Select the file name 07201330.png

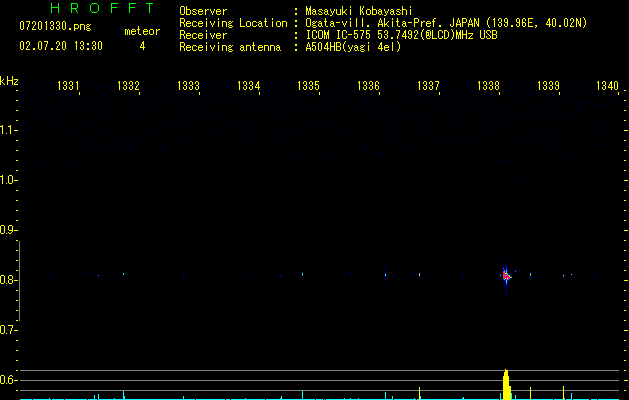tap(55, 27)
